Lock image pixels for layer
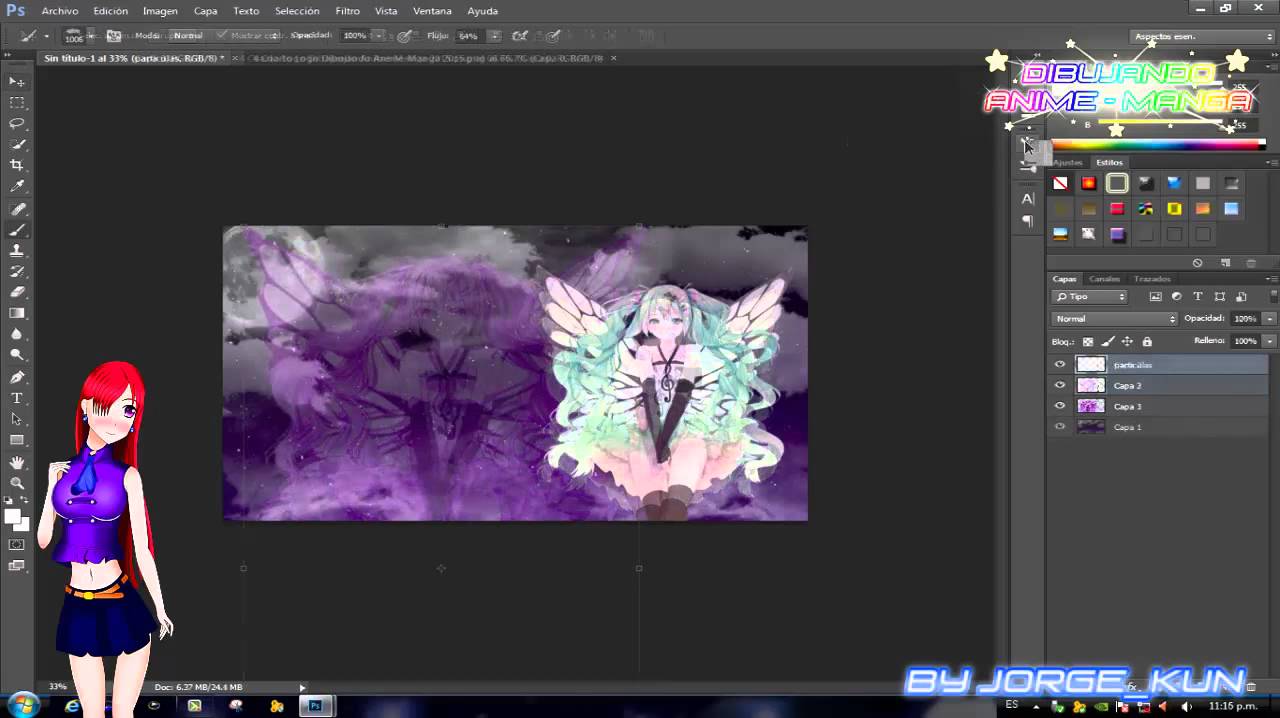1280x718 pixels. coord(1108,342)
